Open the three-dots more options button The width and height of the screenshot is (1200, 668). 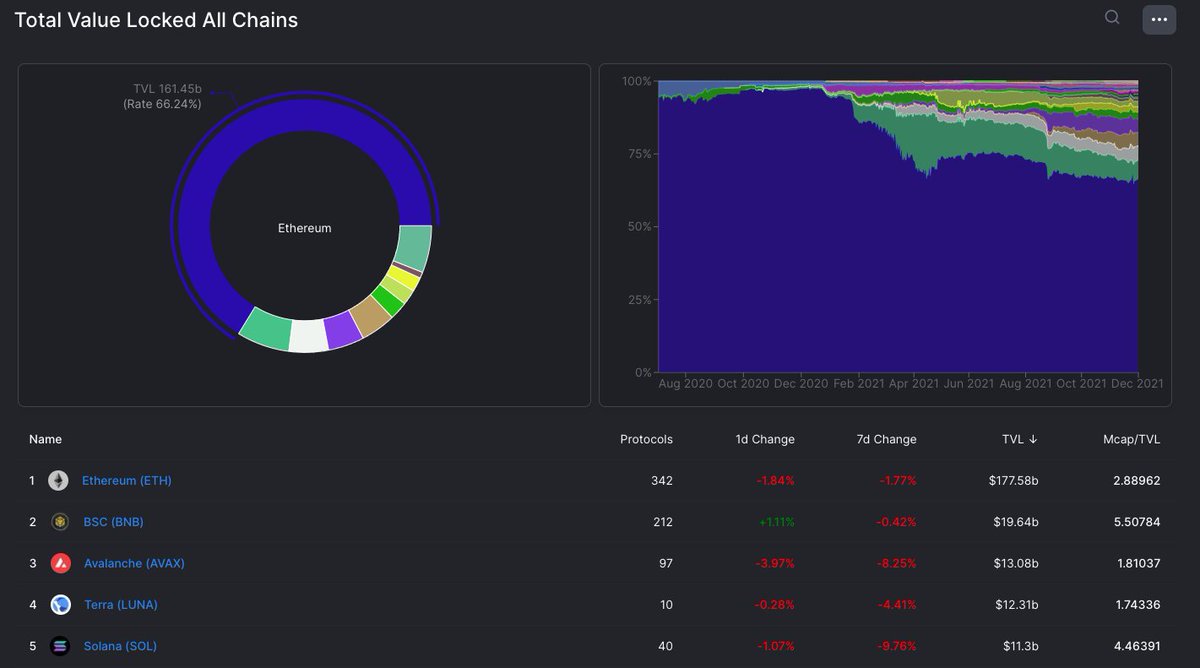pos(1159,19)
